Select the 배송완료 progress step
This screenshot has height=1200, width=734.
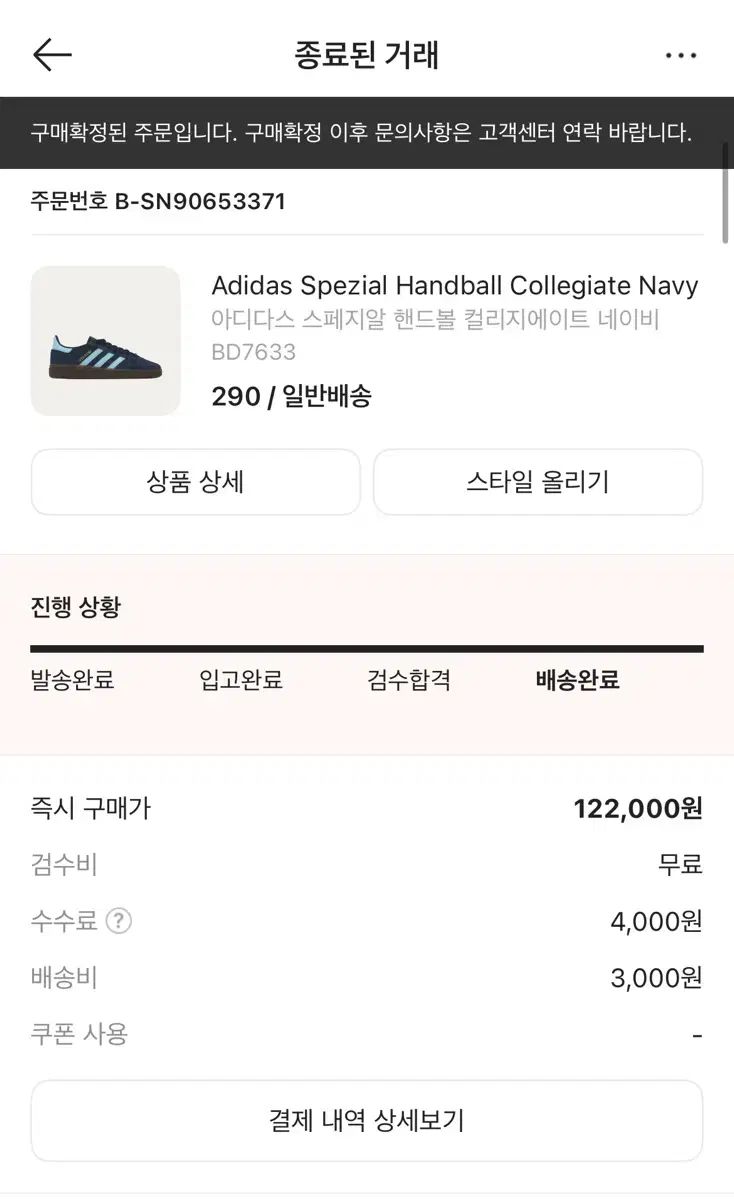(x=578, y=681)
